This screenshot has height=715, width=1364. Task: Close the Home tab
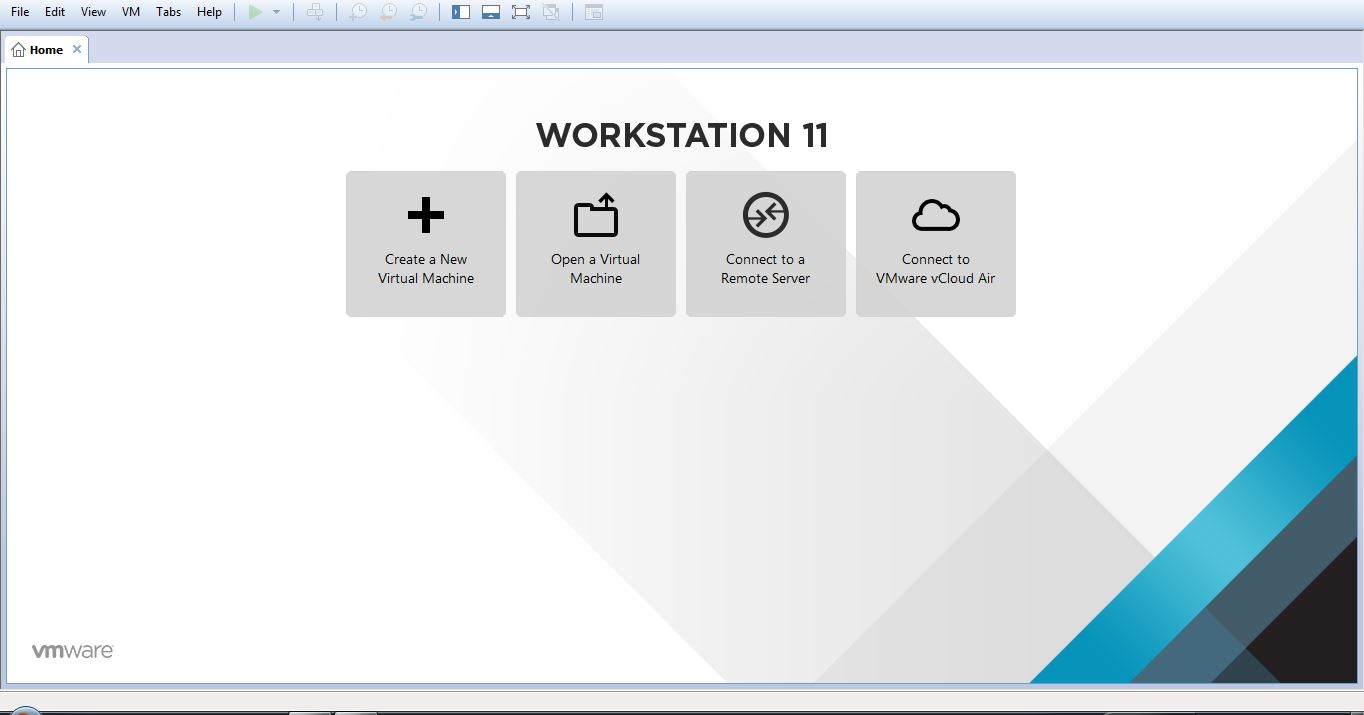click(x=77, y=49)
